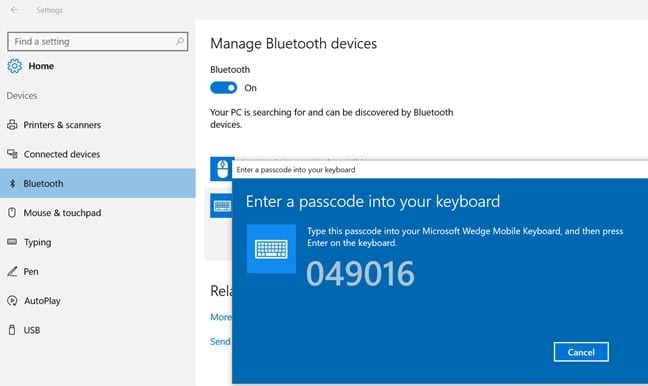Screen dimensions: 648x386
Task: Click the partially hidden Send link
Action: 220,341
